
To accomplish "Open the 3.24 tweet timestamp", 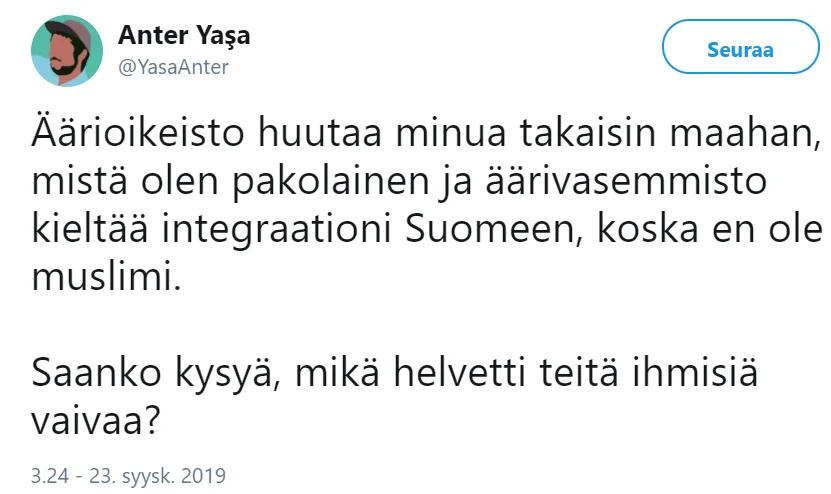I will pyautogui.click(x=51, y=472).
